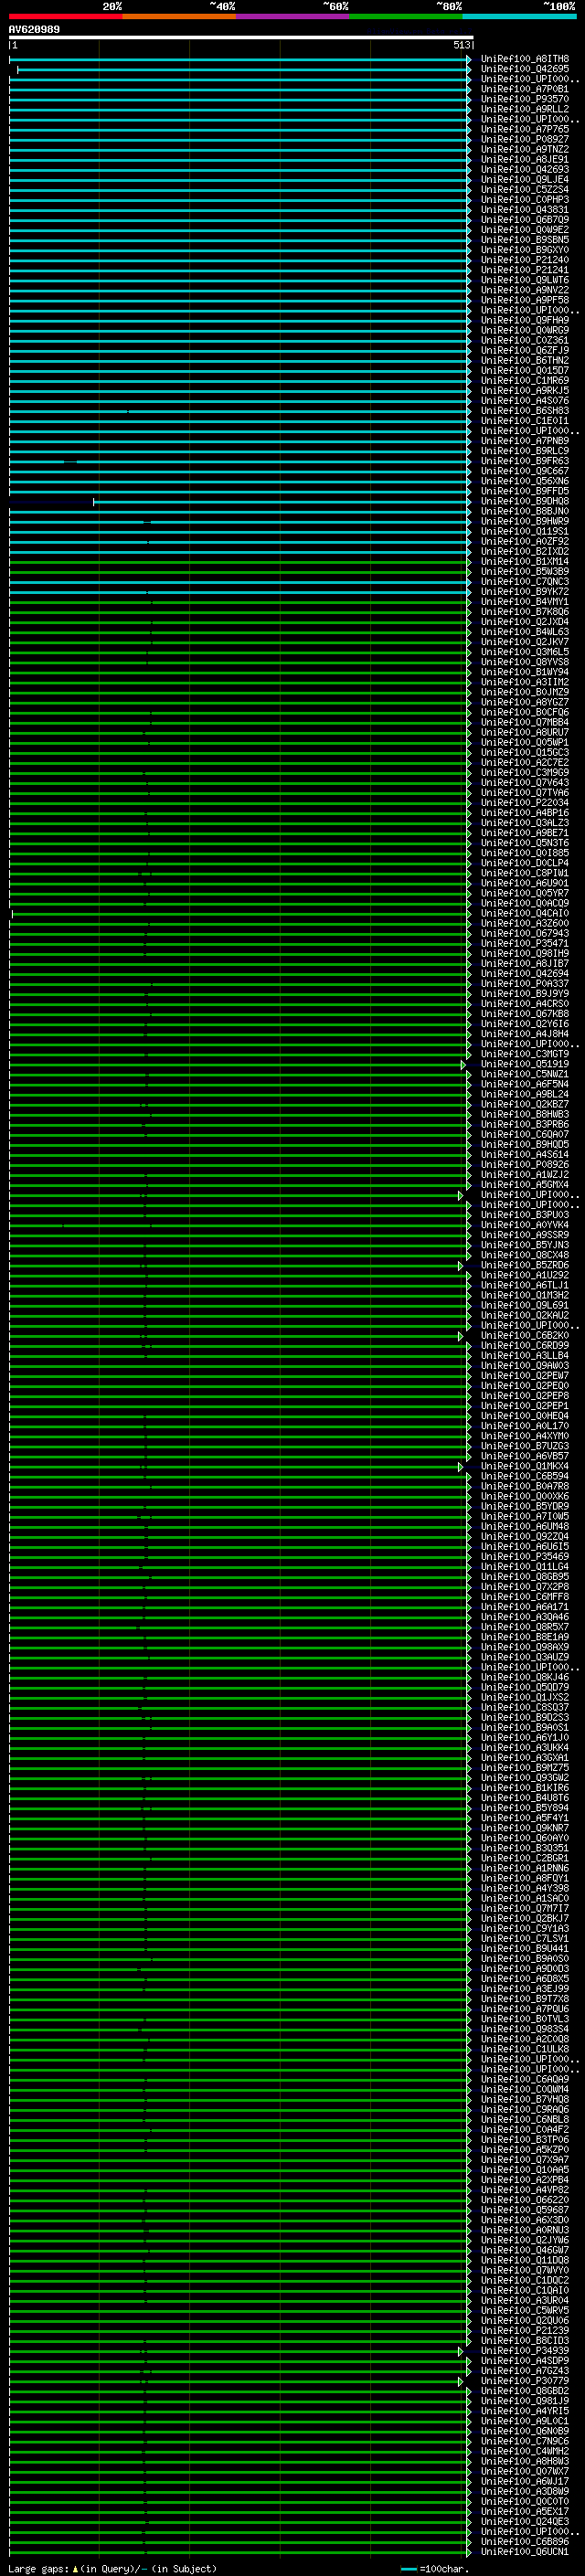Select hit label UniRef100_Q9LJE4

(525, 180)
